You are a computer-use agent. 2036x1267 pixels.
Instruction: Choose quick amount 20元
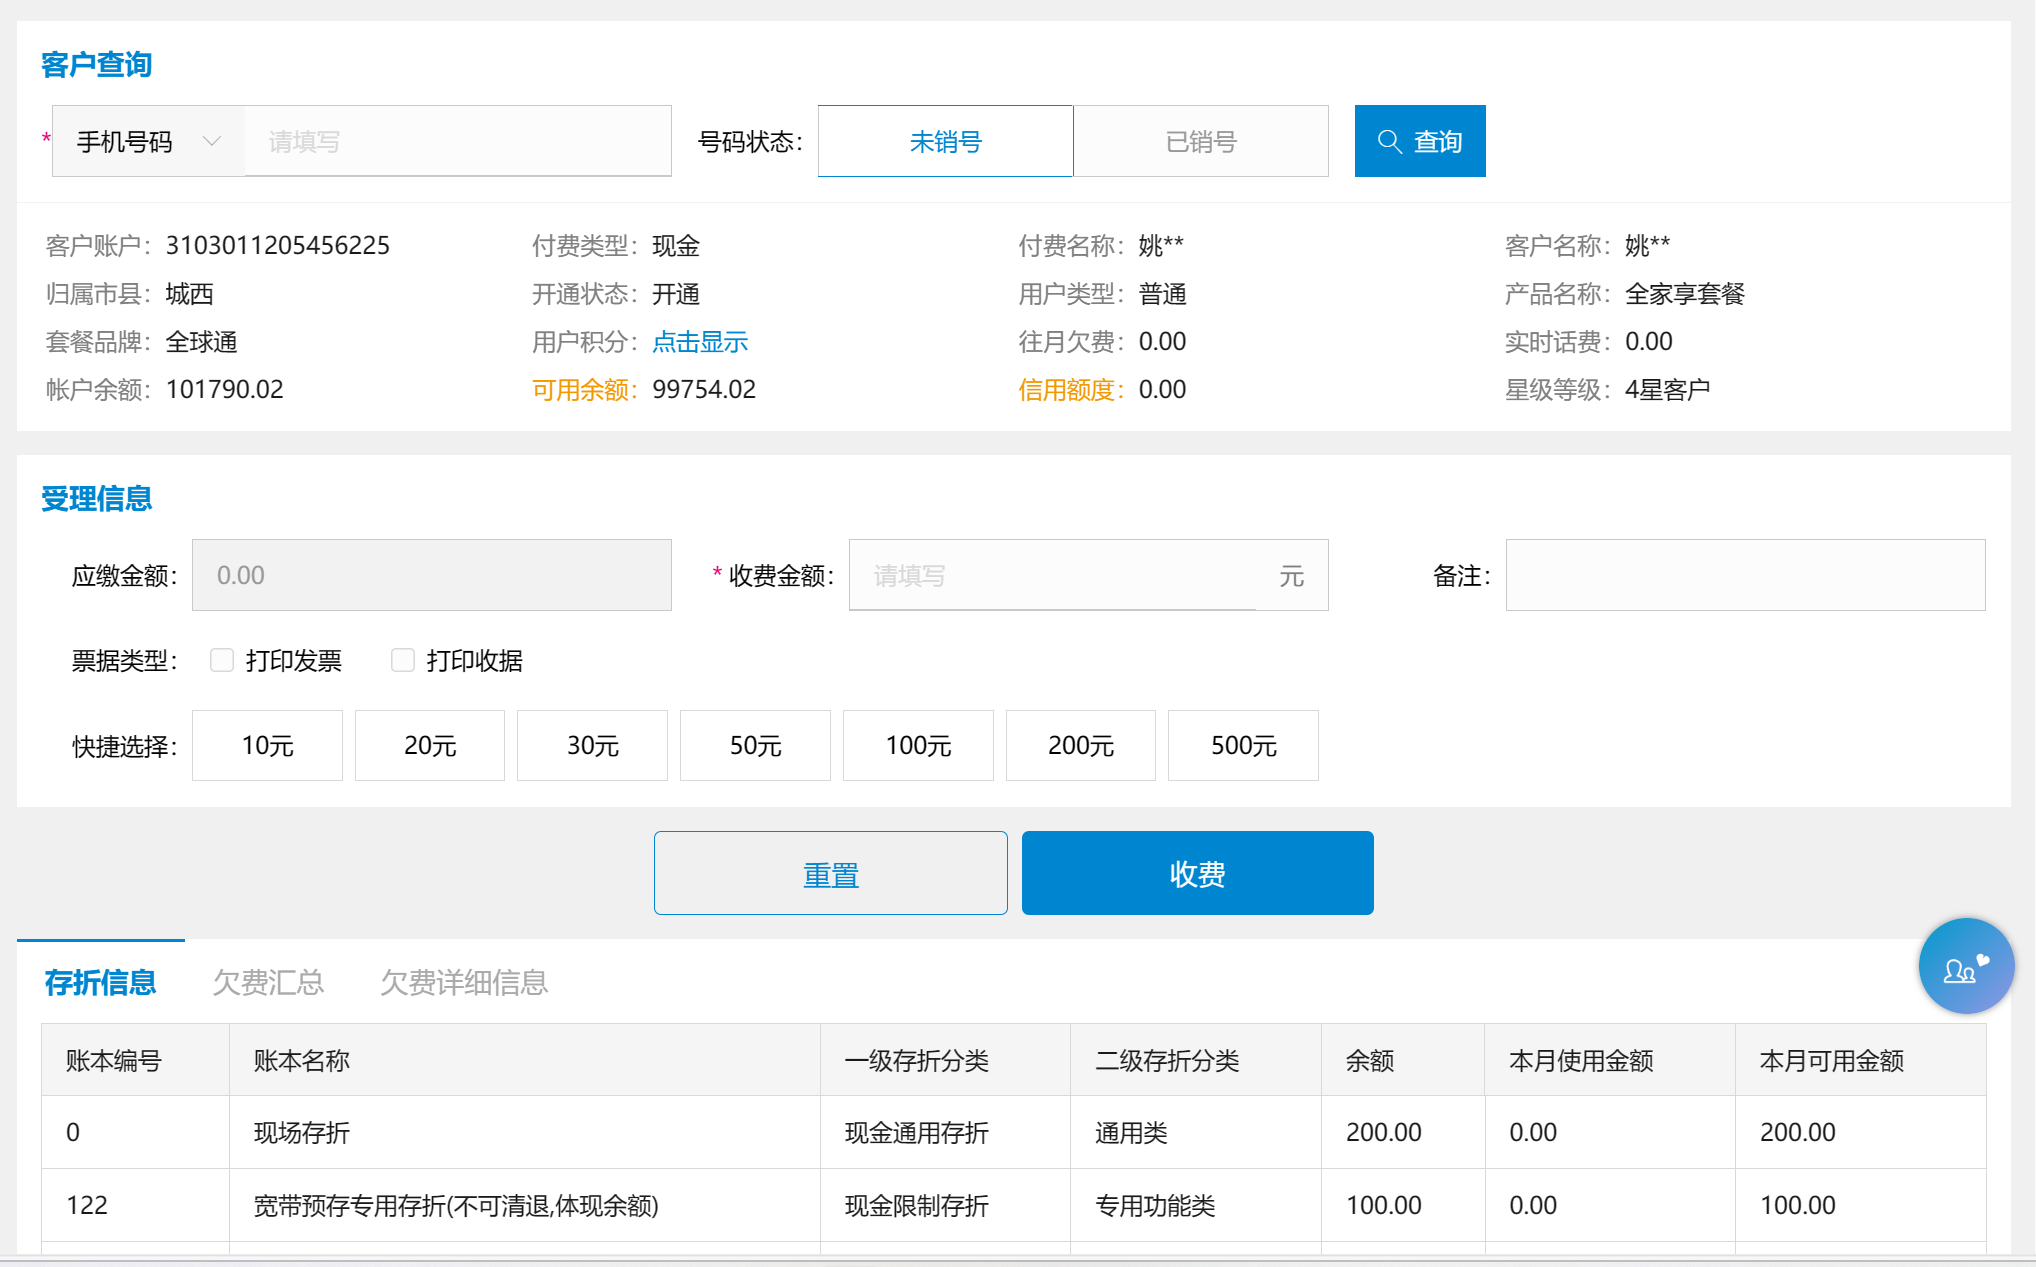click(430, 745)
